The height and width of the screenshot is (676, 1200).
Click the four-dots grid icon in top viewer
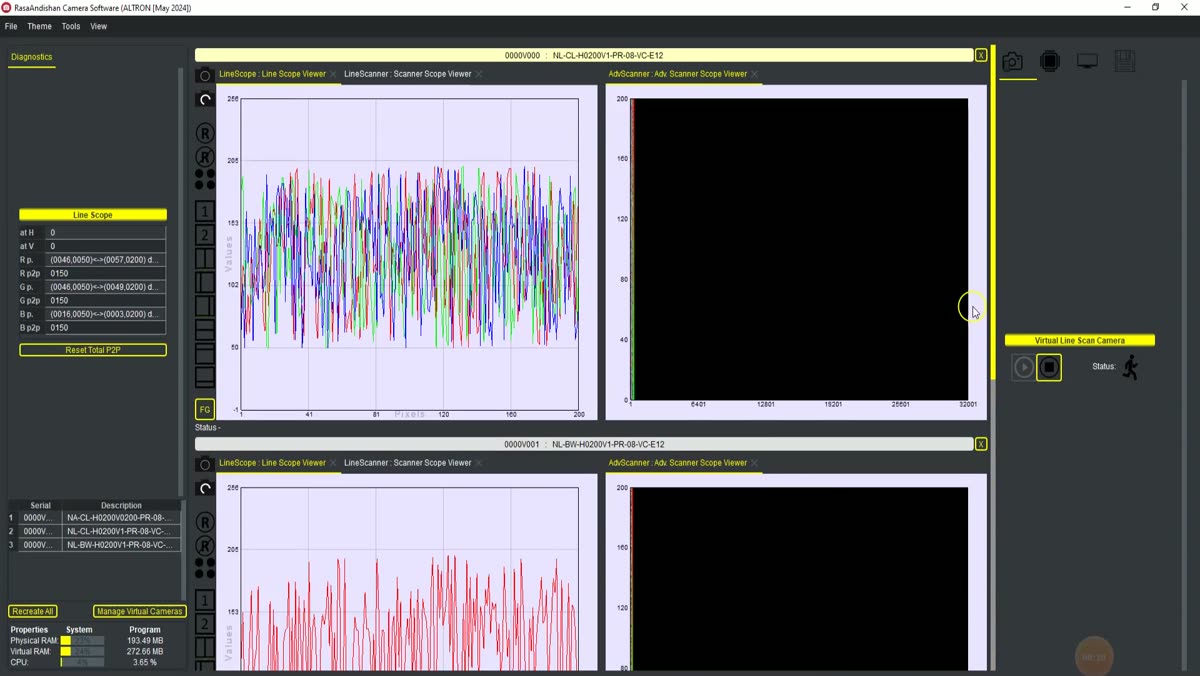point(205,179)
